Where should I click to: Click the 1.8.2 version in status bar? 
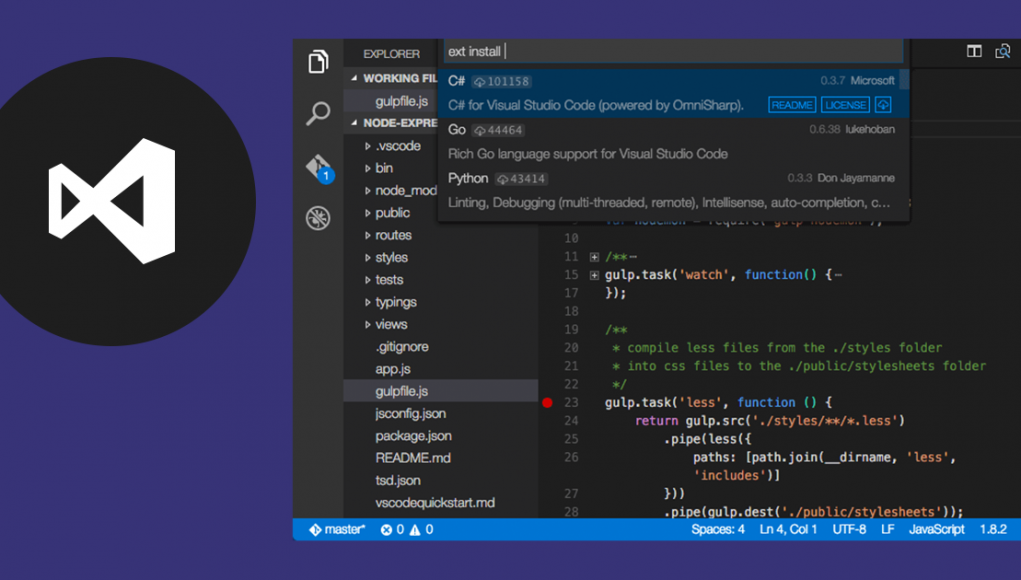[x=993, y=530]
